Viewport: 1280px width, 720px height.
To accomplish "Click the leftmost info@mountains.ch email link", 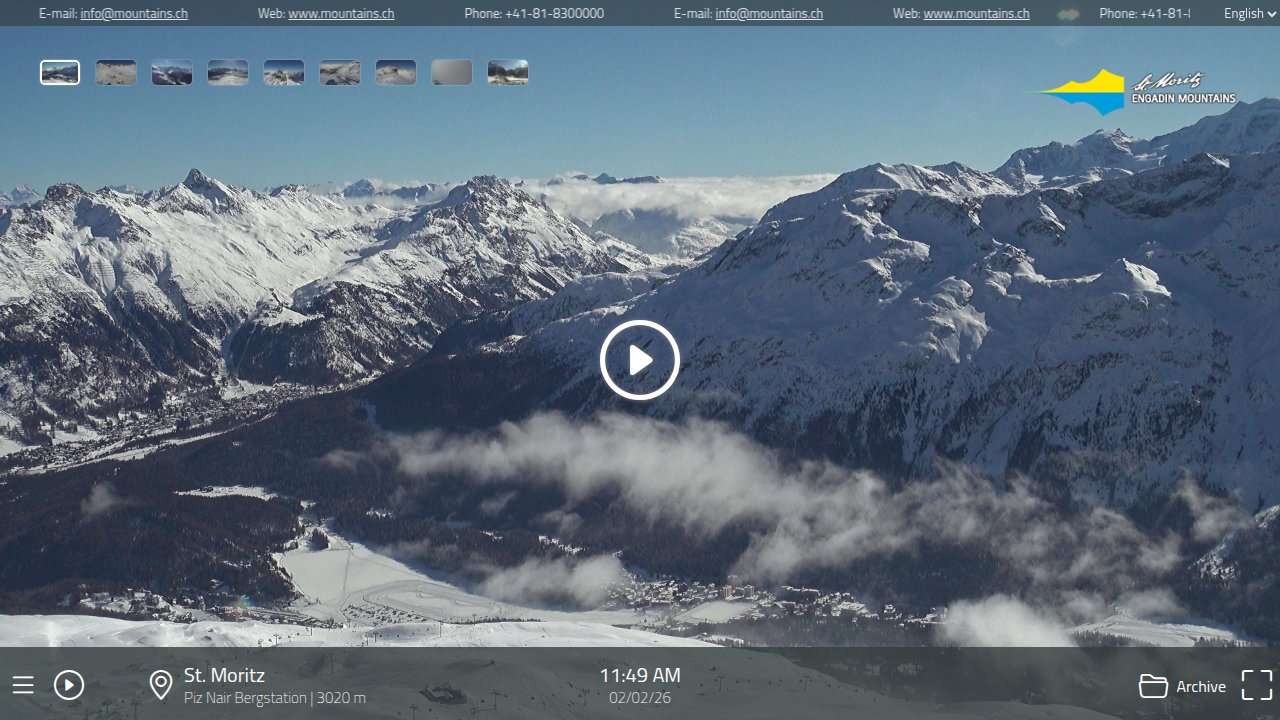I will (134, 14).
